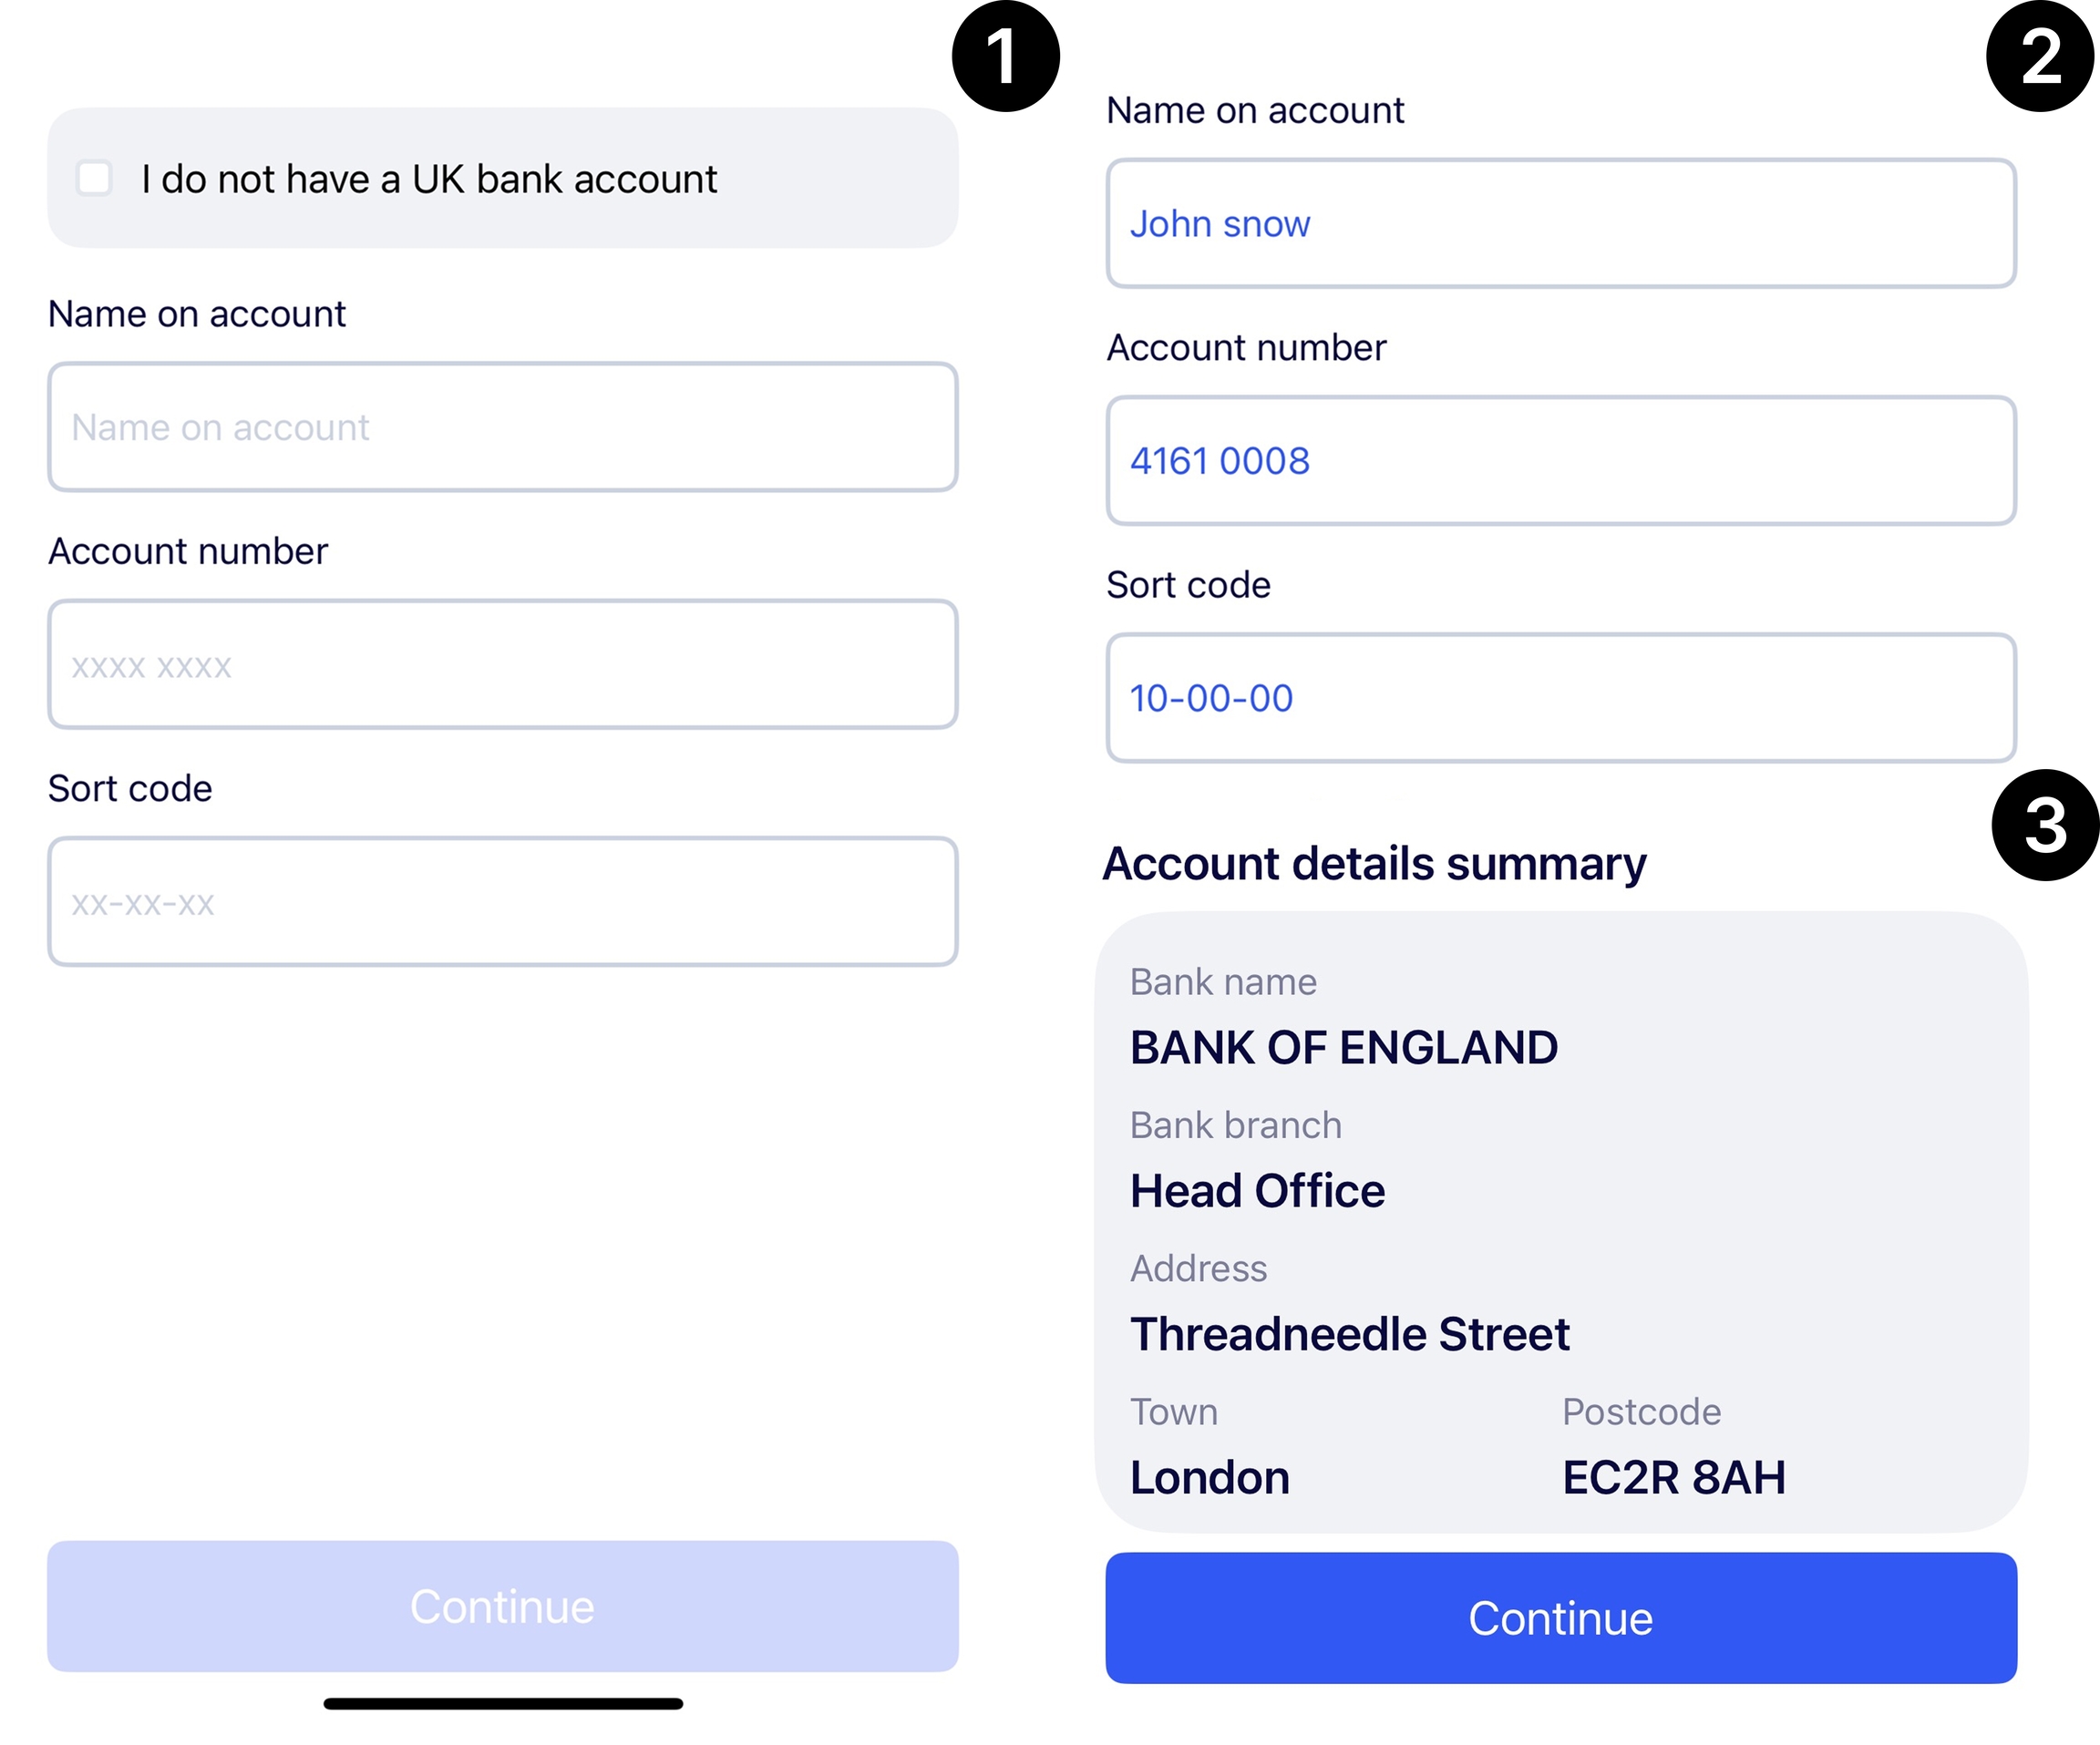Click the black circle badge numbered 2
Image resolution: width=2100 pixels, height=1745 pixels.
pyautogui.click(x=2040, y=56)
